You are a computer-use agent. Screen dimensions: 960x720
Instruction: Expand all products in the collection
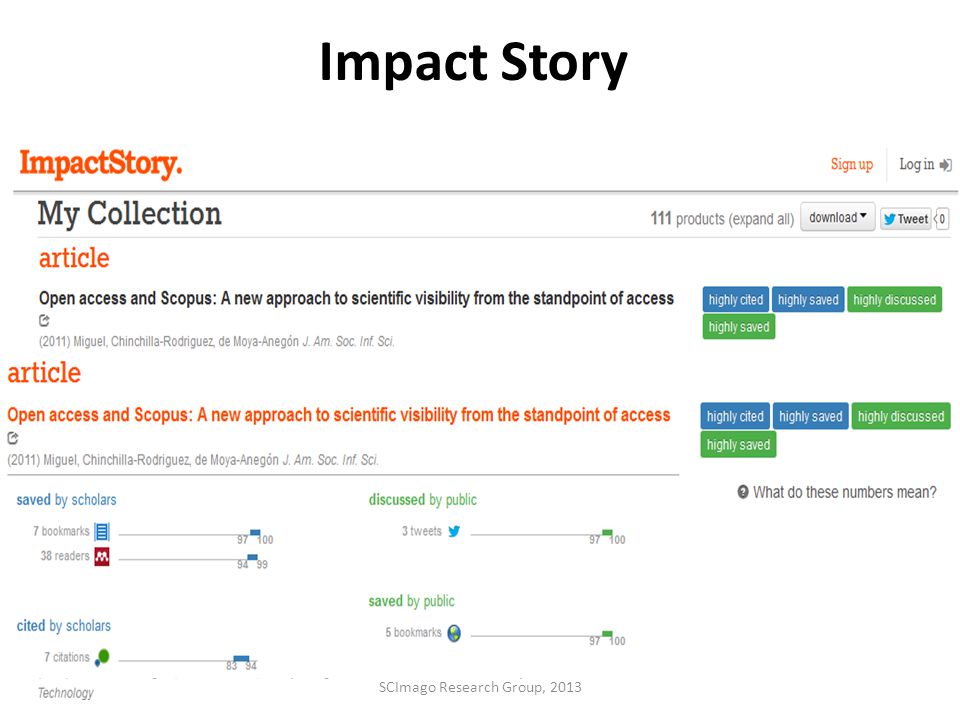[x=760, y=219]
